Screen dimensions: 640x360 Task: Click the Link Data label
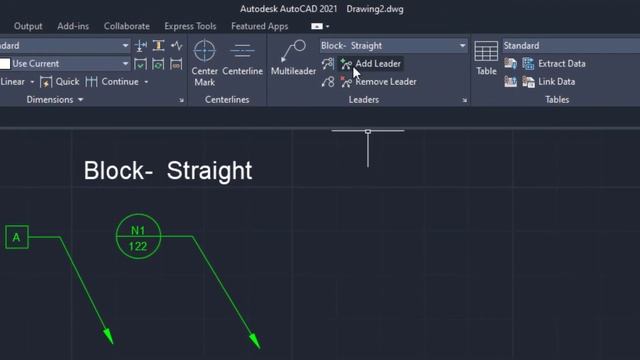point(556,82)
